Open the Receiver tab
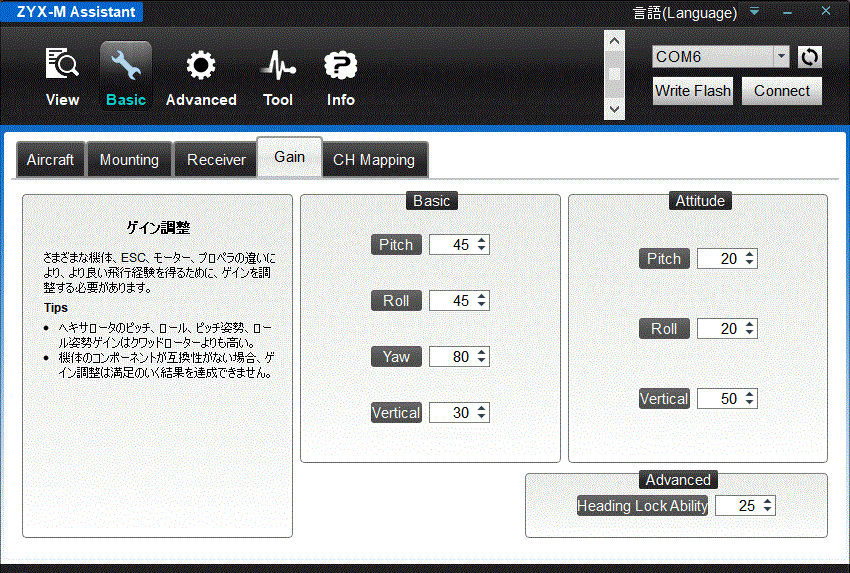Image resolution: width=850 pixels, height=573 pixels. click(x=216, y=160)
